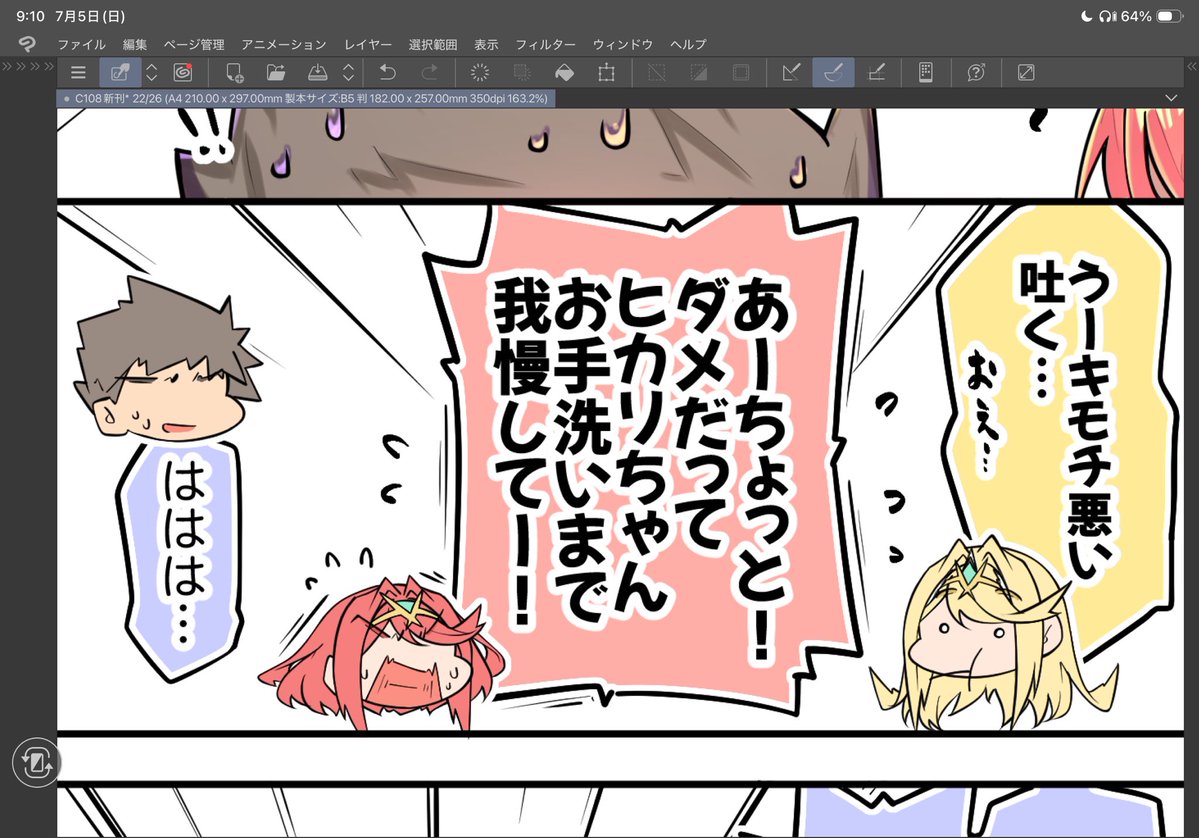Toggle Snap to Ruler
This screenshot has height=838, width=1199.
pos(791,73)
